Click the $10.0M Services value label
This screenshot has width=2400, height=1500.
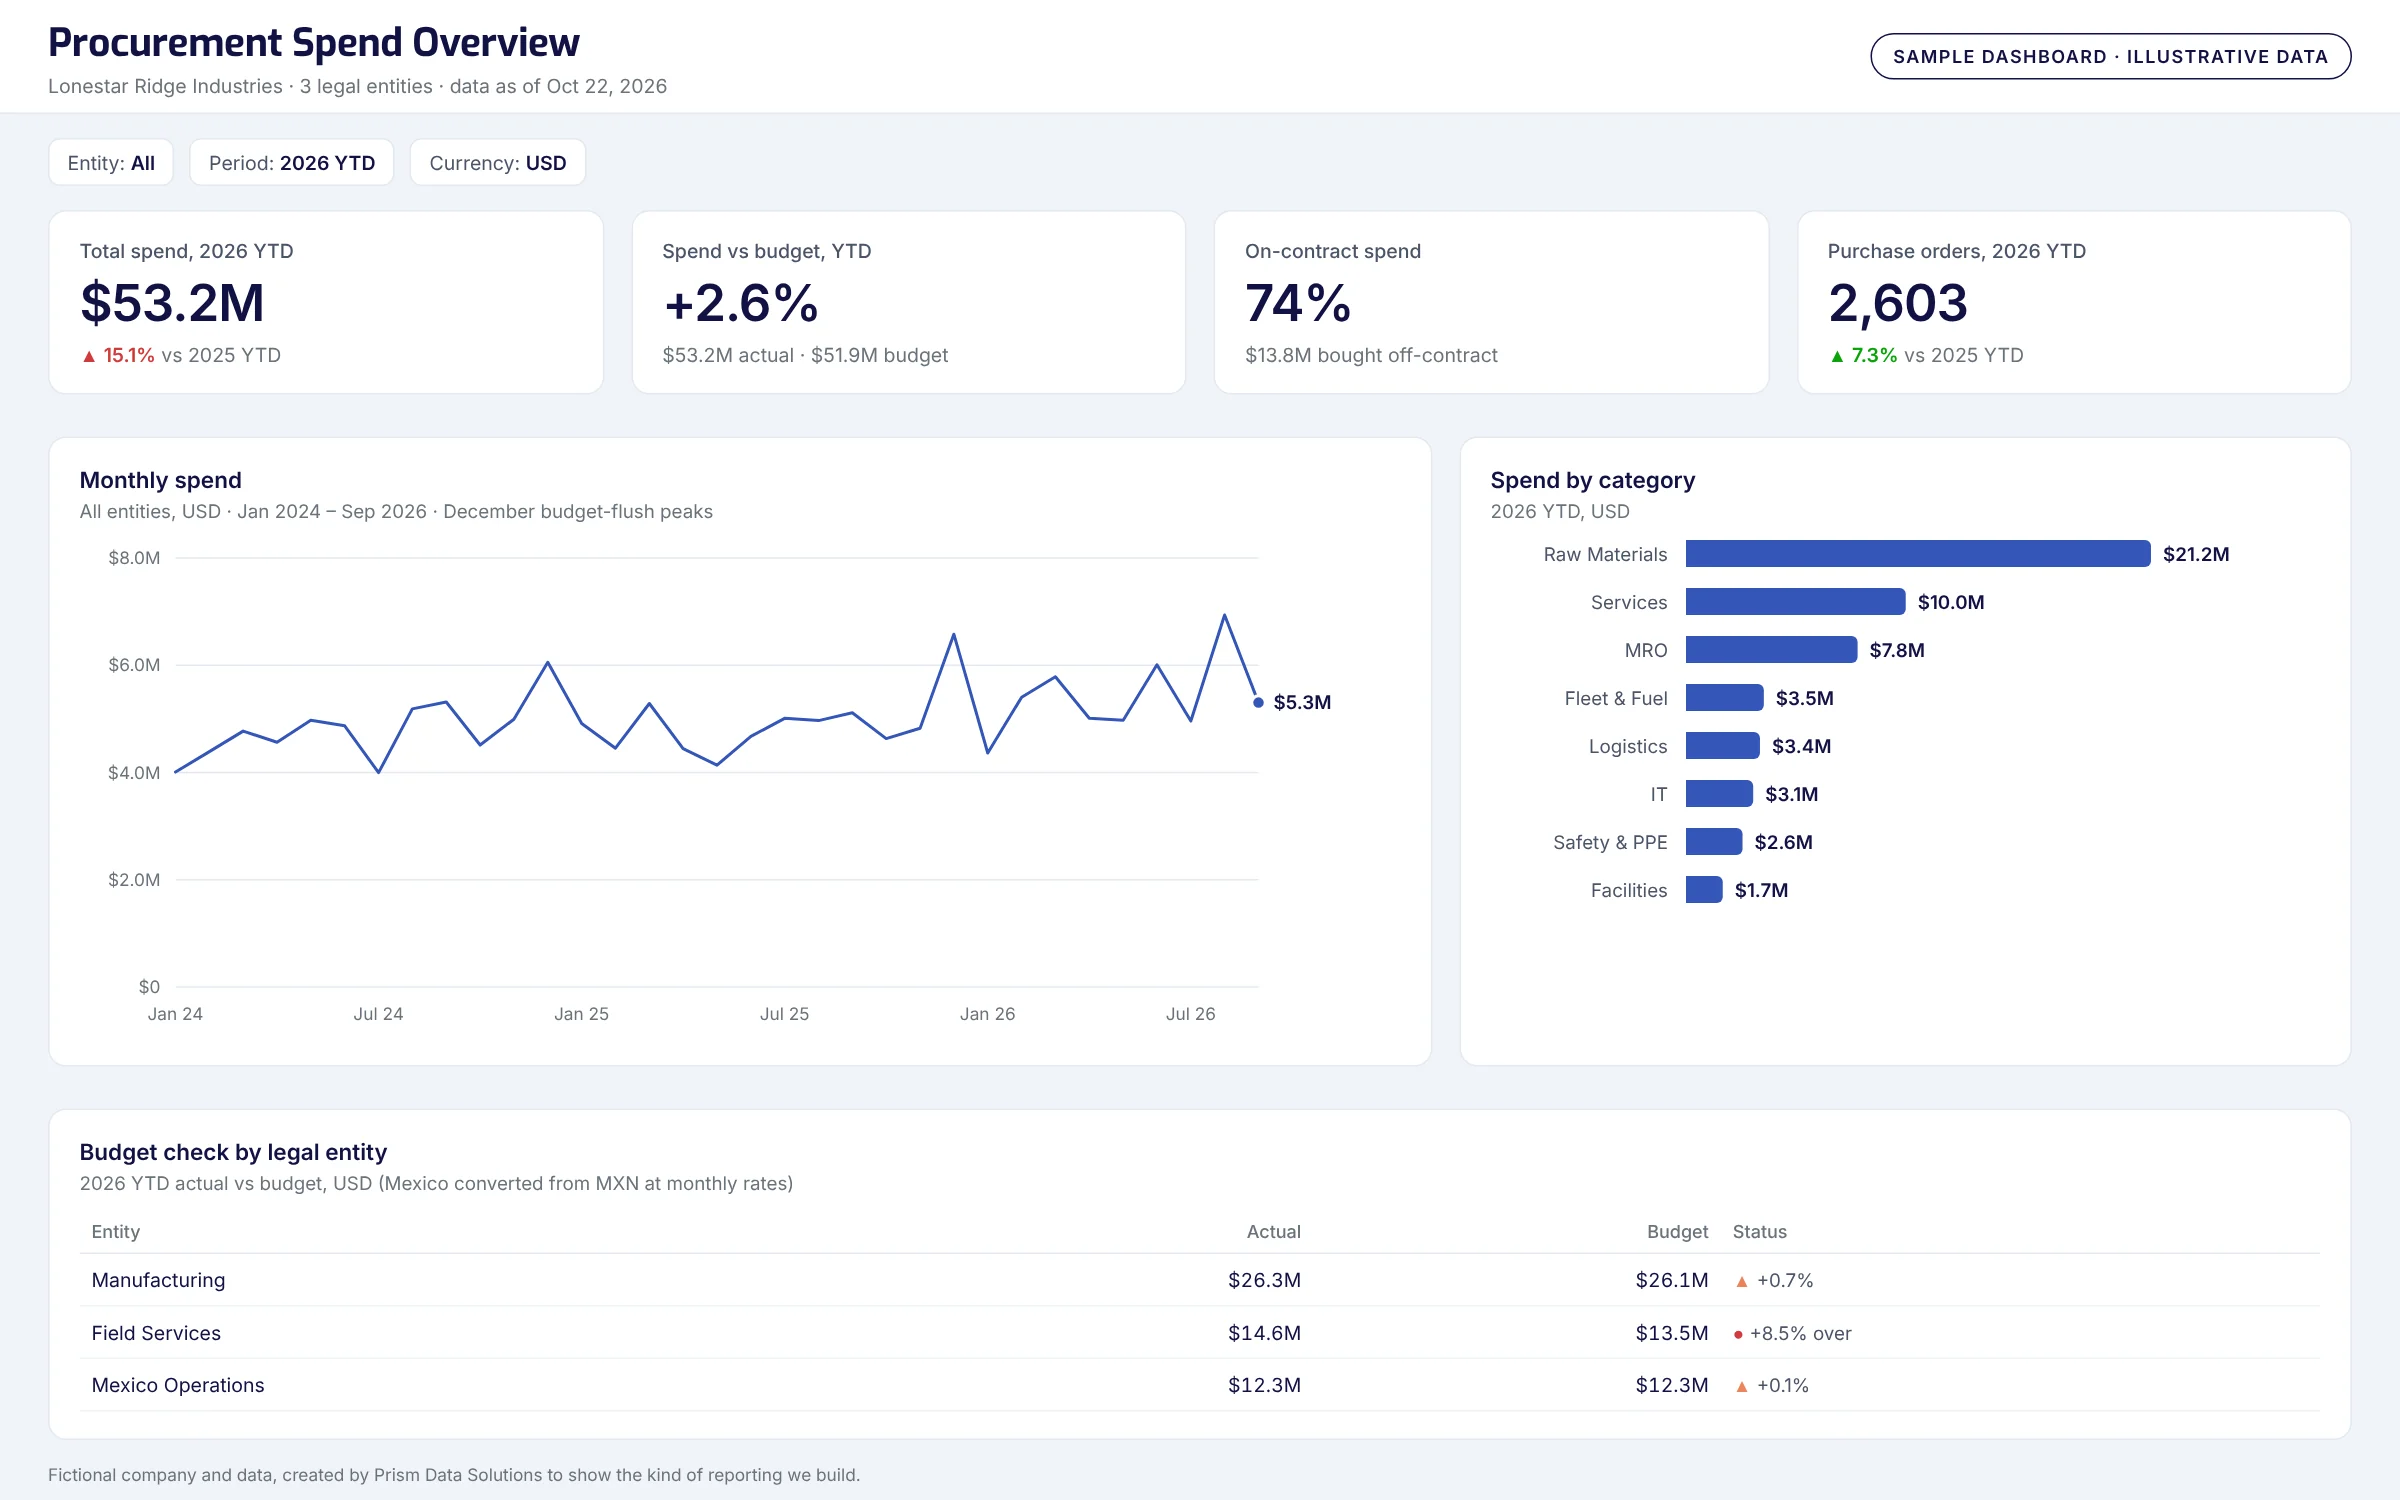(x=1951, y=602)
